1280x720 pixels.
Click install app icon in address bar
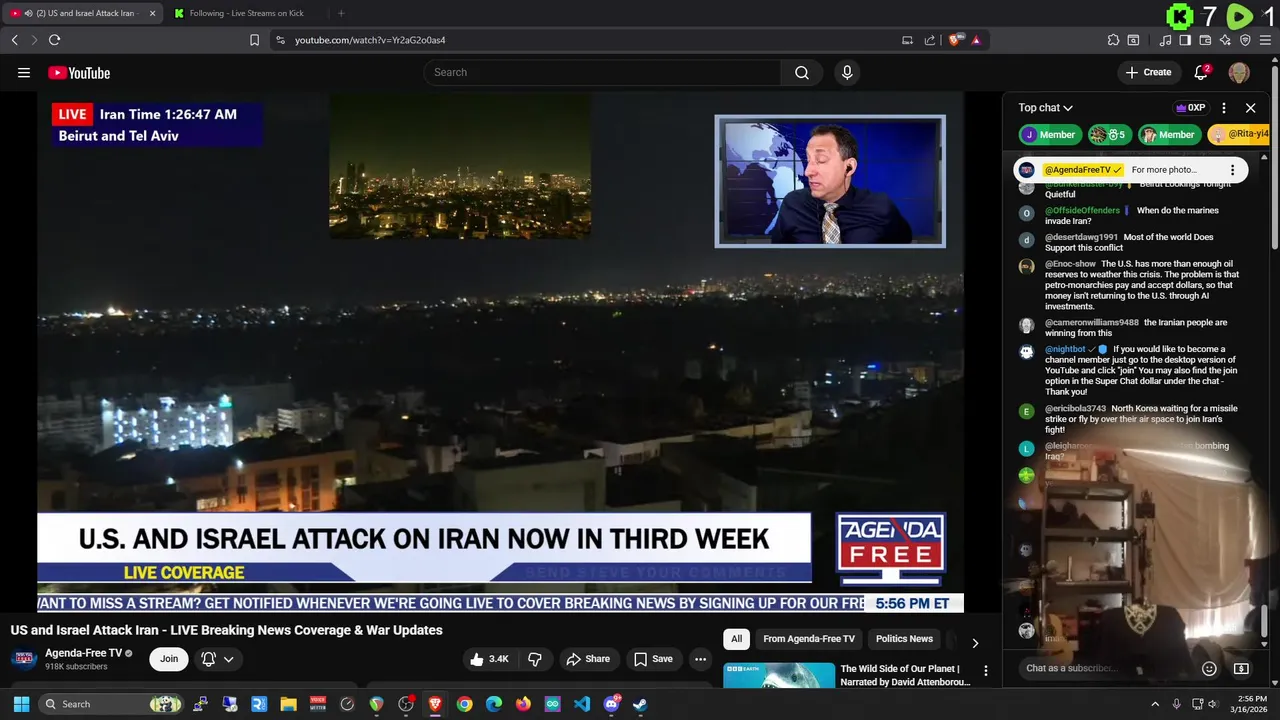(x=907, y=40)
